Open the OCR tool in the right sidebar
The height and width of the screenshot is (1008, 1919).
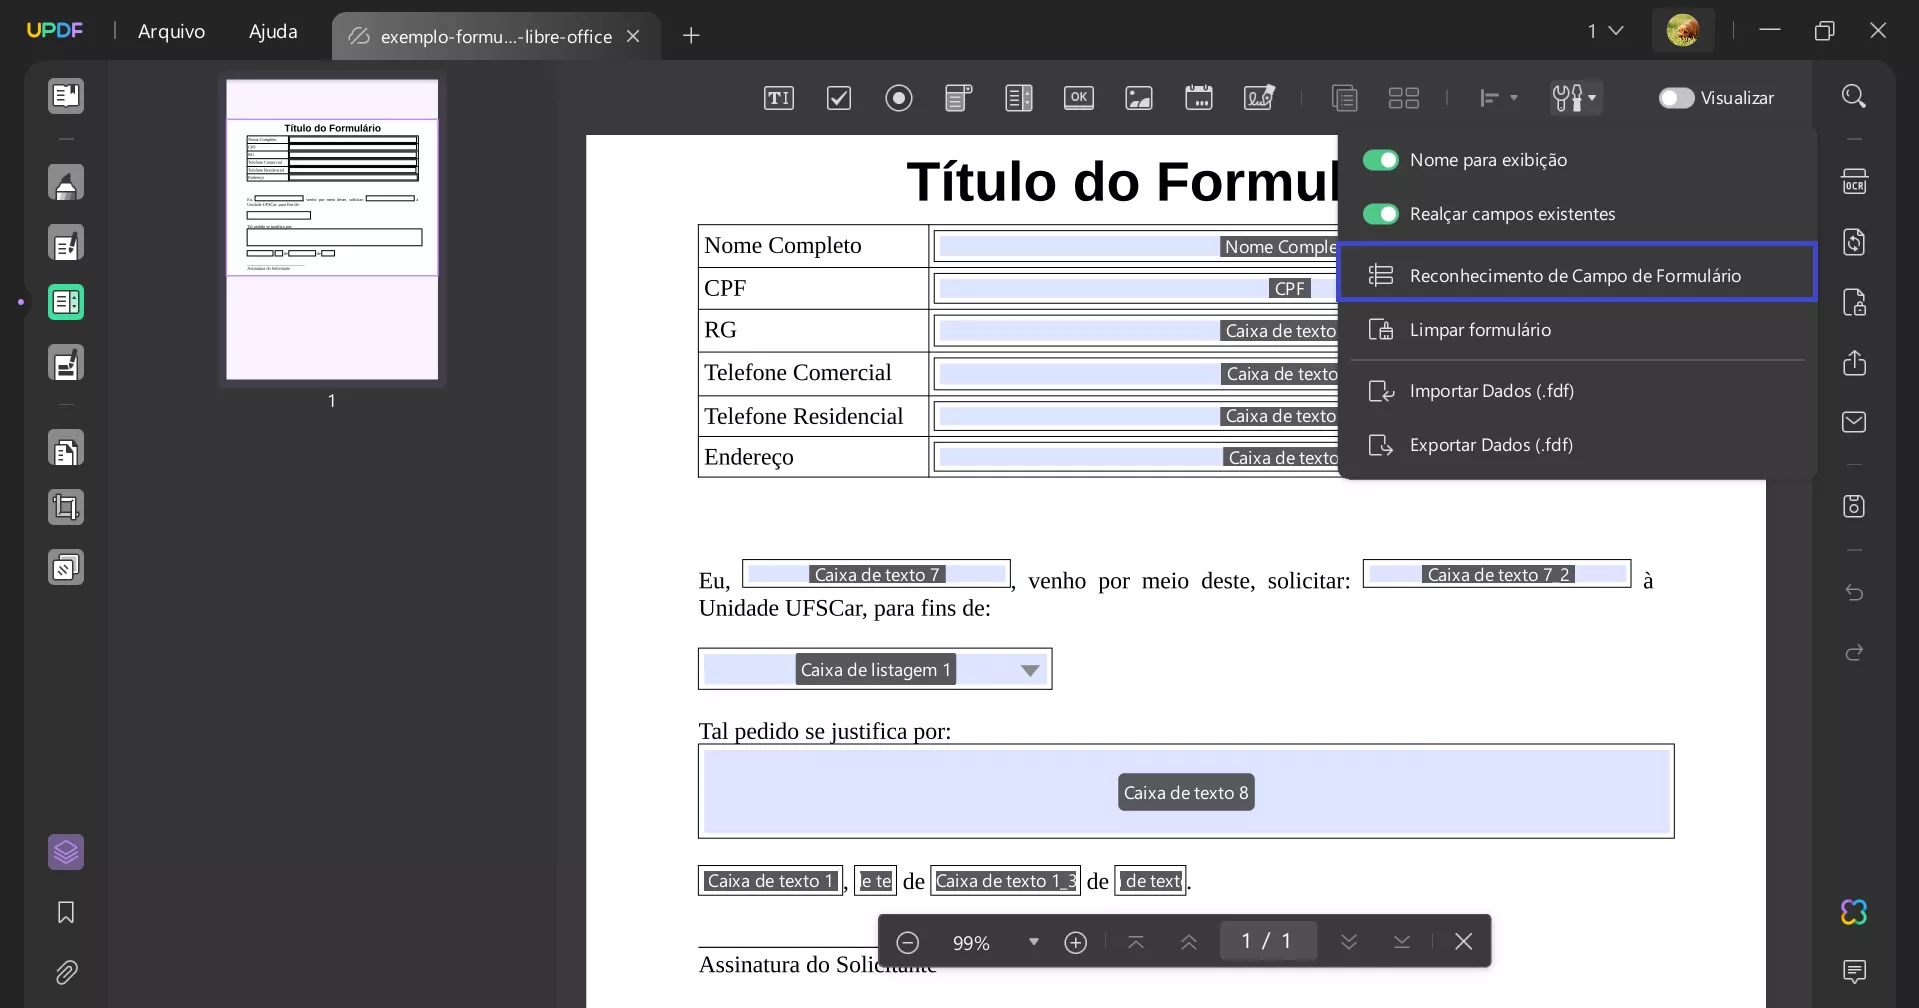coord(1854,181)
